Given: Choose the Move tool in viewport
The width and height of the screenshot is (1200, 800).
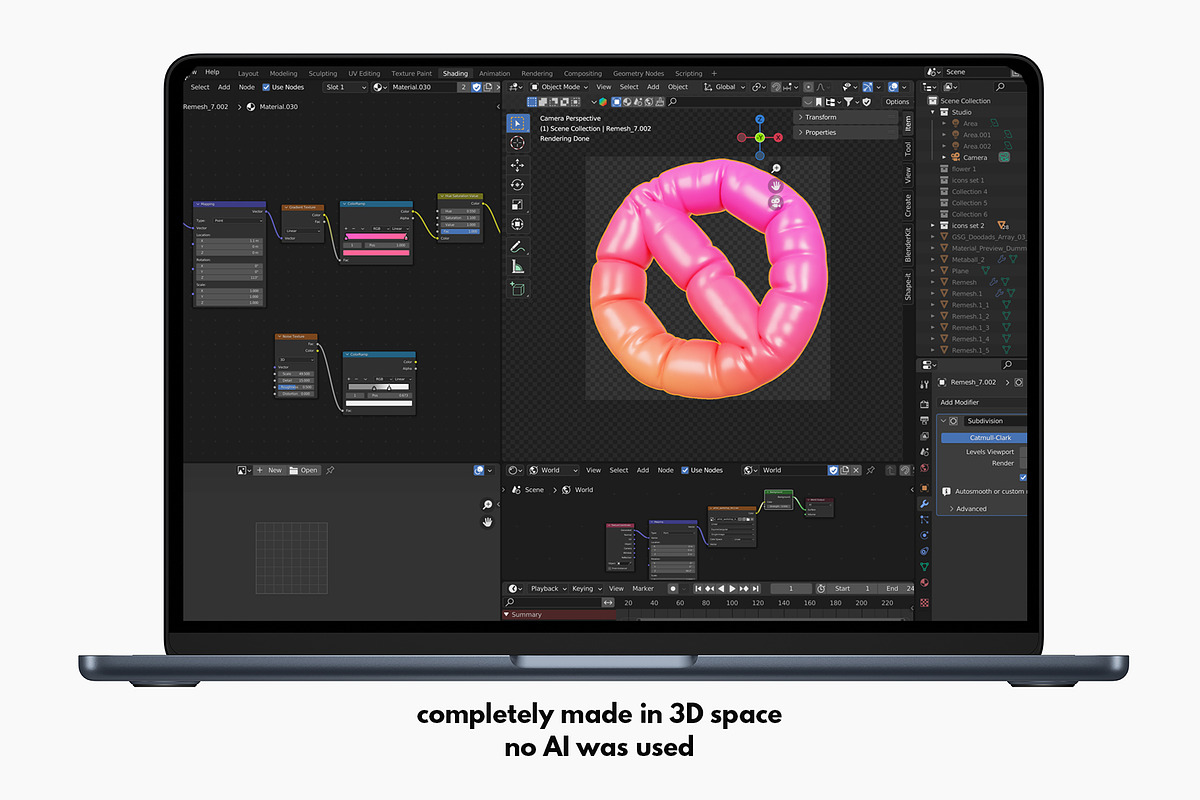Looking at the screenshot, I should click(x=517, y=165).
